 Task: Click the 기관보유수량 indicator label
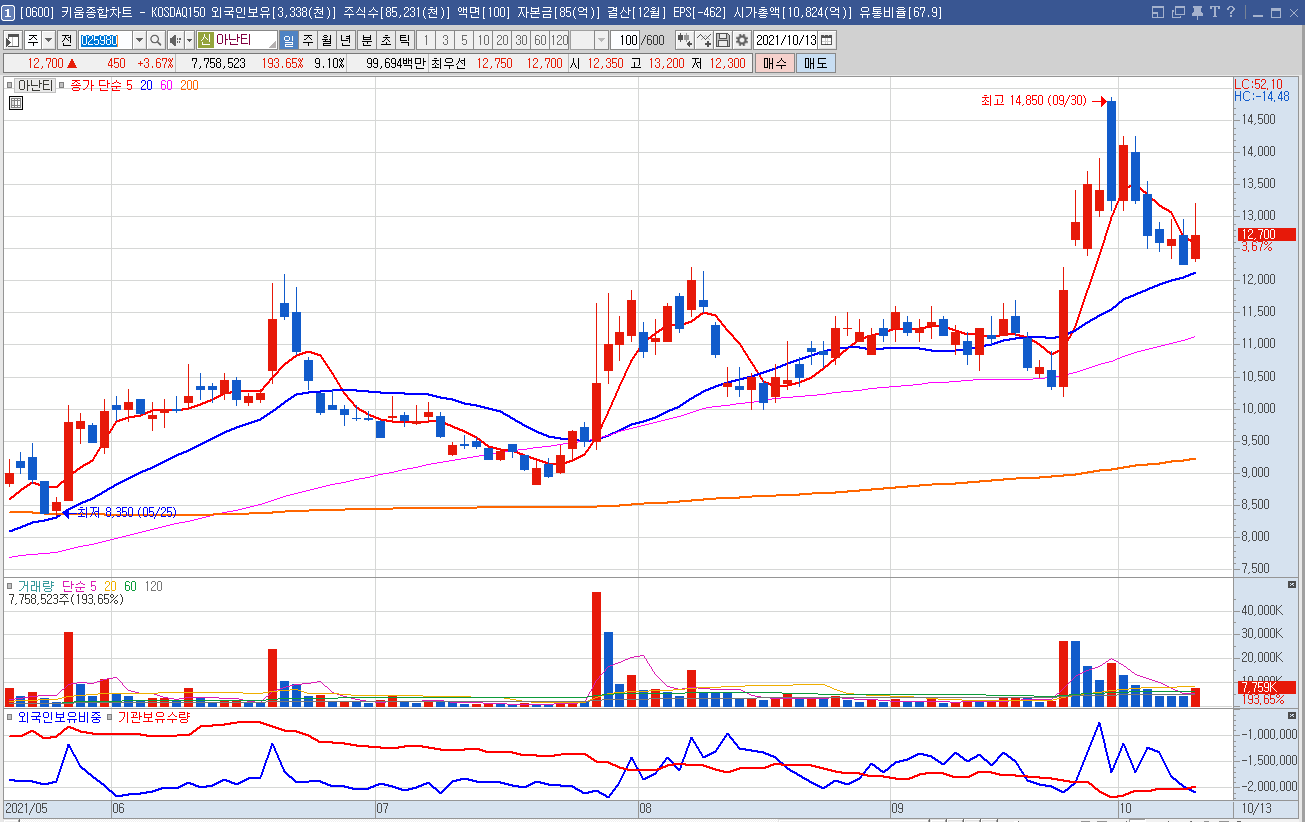click(x=154, y=717)
